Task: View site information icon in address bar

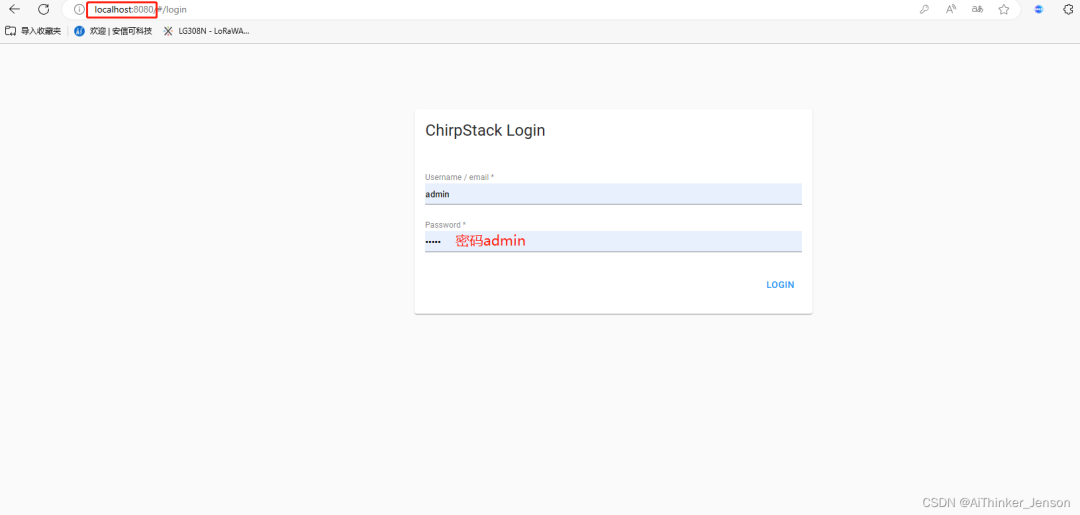Action: [79, 10]
